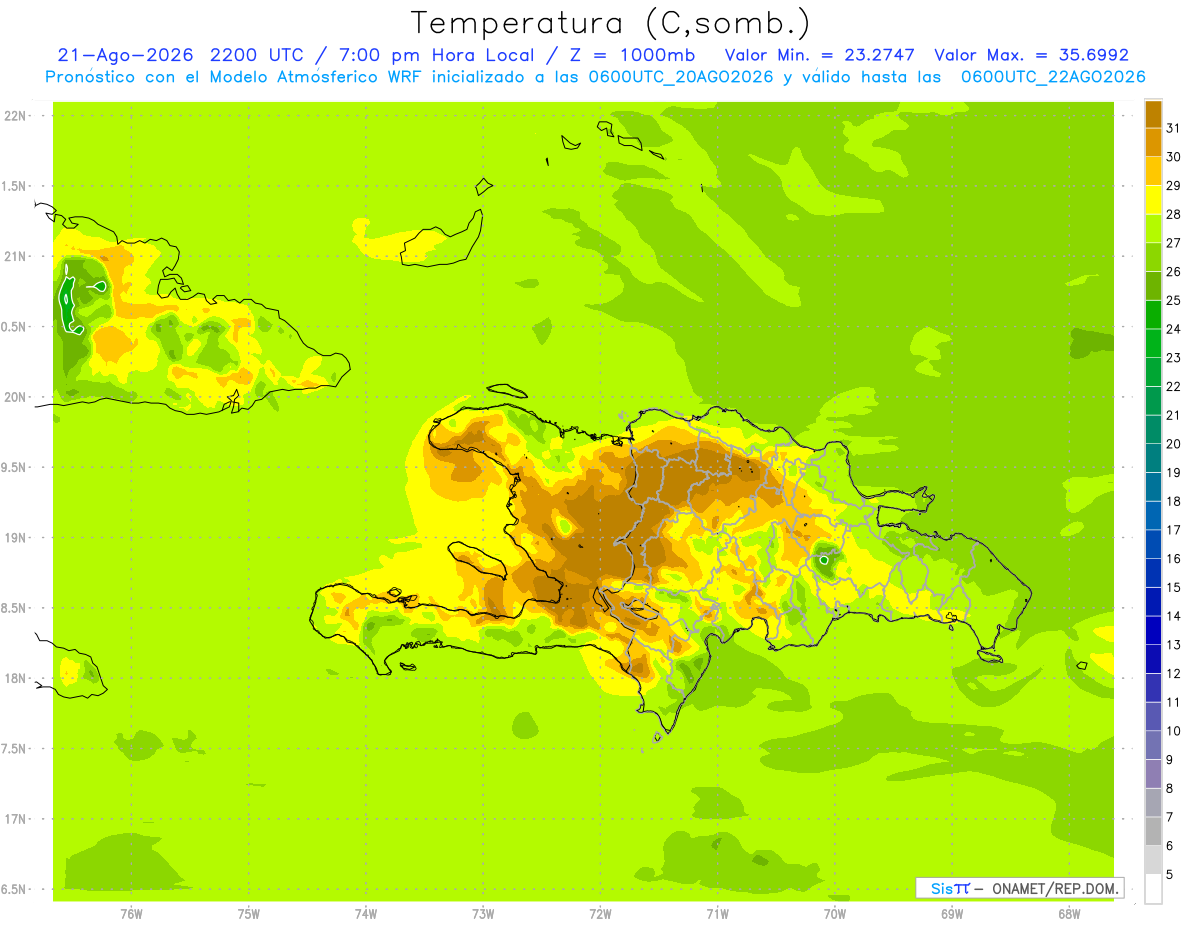
Task: Click the yellow legend swatch between 28 and 29
Action: click(1153, 200)
